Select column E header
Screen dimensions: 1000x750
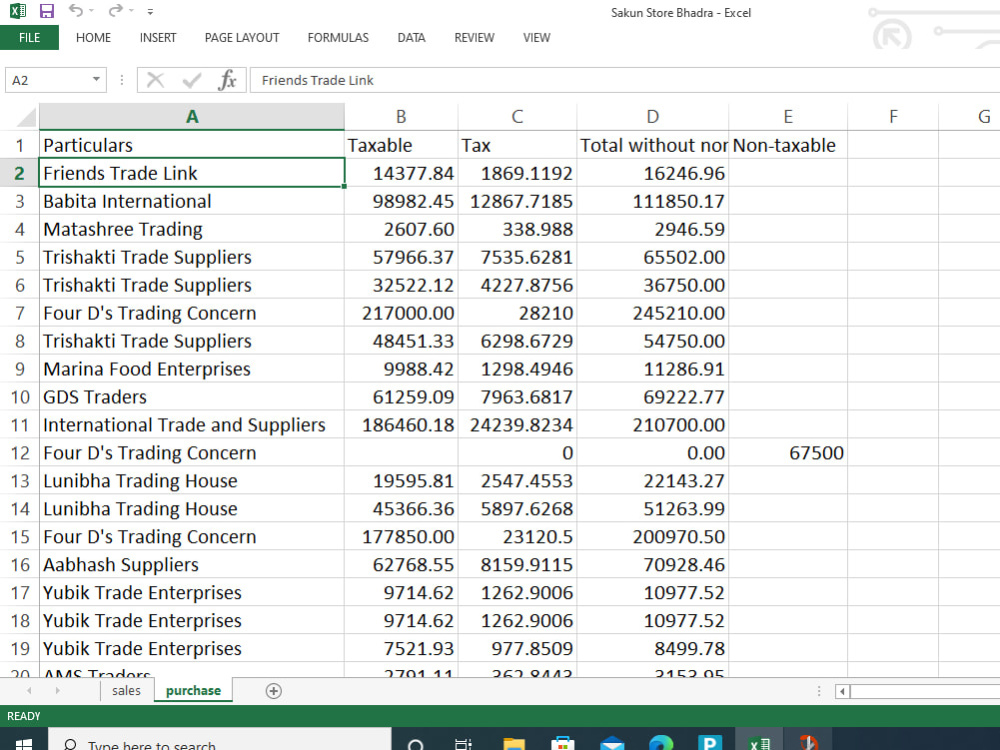click(788, 117)
